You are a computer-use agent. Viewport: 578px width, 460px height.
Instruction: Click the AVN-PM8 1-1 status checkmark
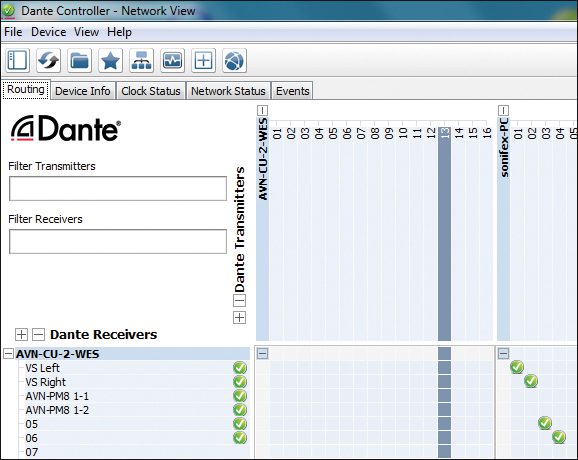(240, 396)
